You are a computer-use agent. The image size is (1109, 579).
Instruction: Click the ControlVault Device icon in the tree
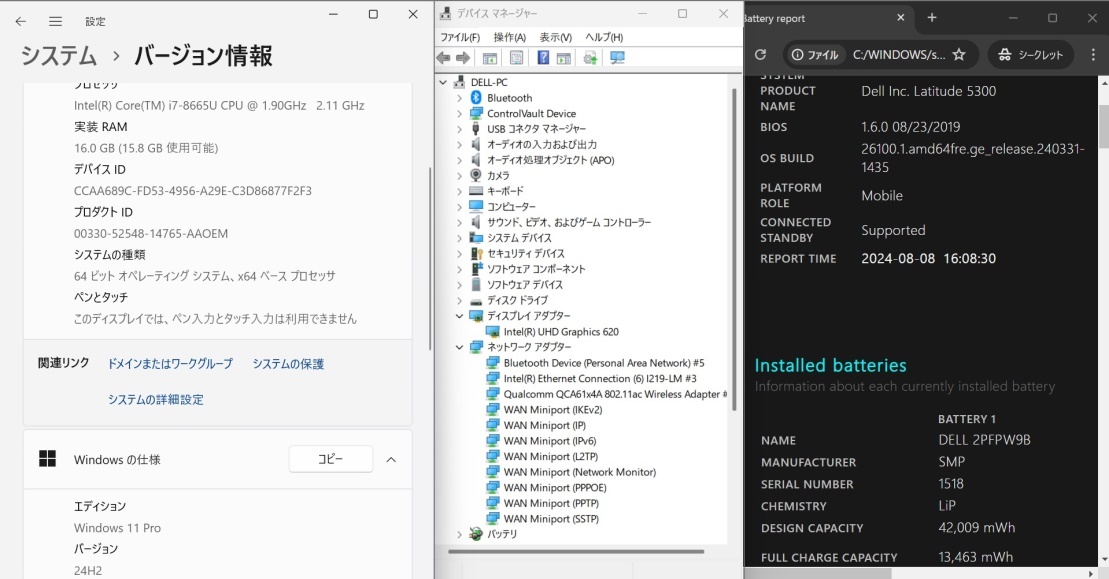point(476,113)
